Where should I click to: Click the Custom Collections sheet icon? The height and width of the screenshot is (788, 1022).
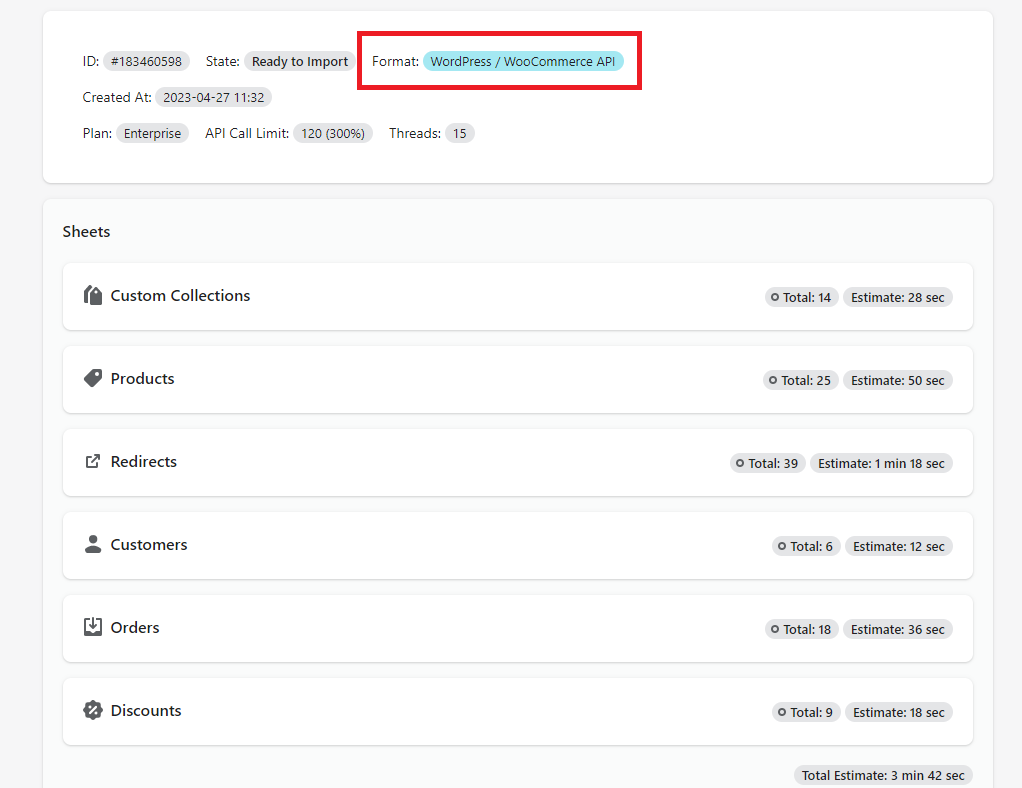point(93,295)
